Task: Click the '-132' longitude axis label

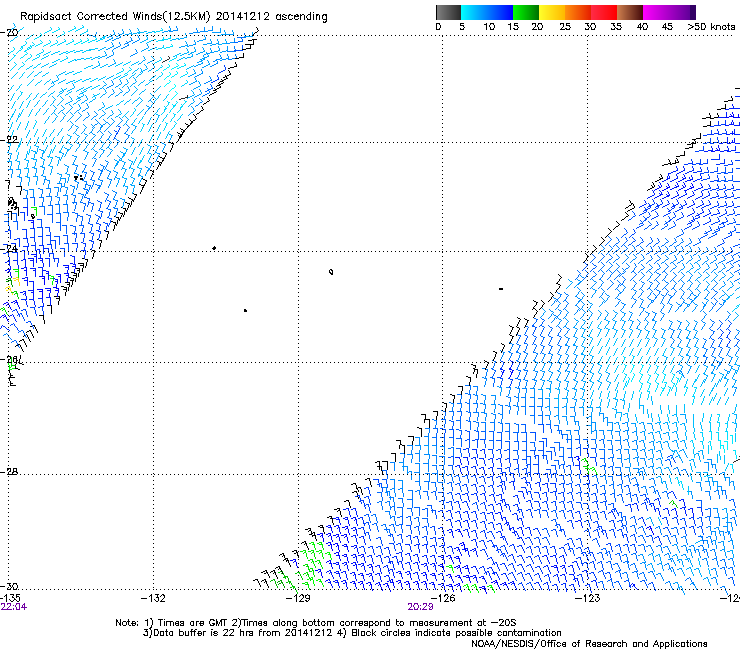Action: tap(154, 599)
